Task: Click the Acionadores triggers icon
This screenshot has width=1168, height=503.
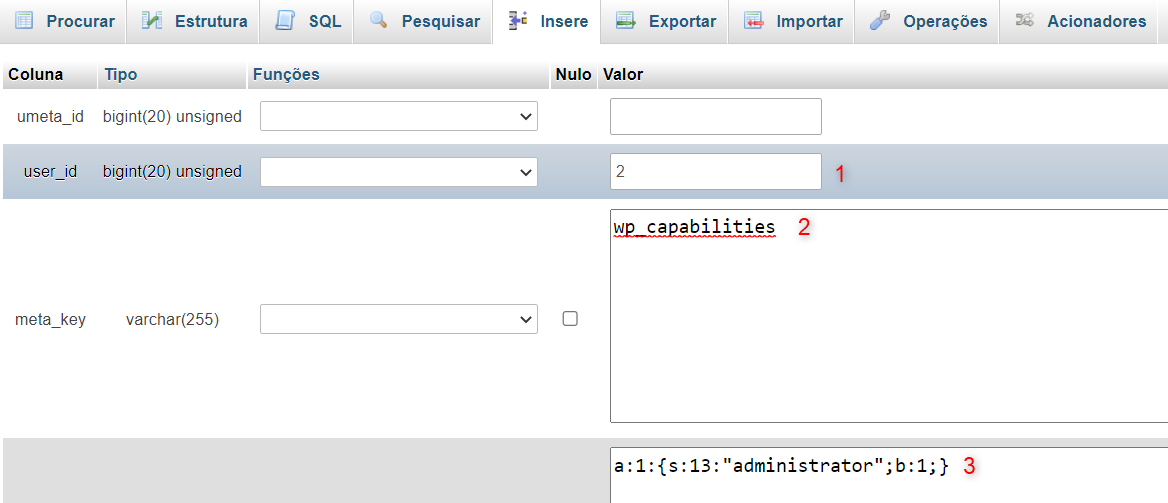Action: 1024,21
